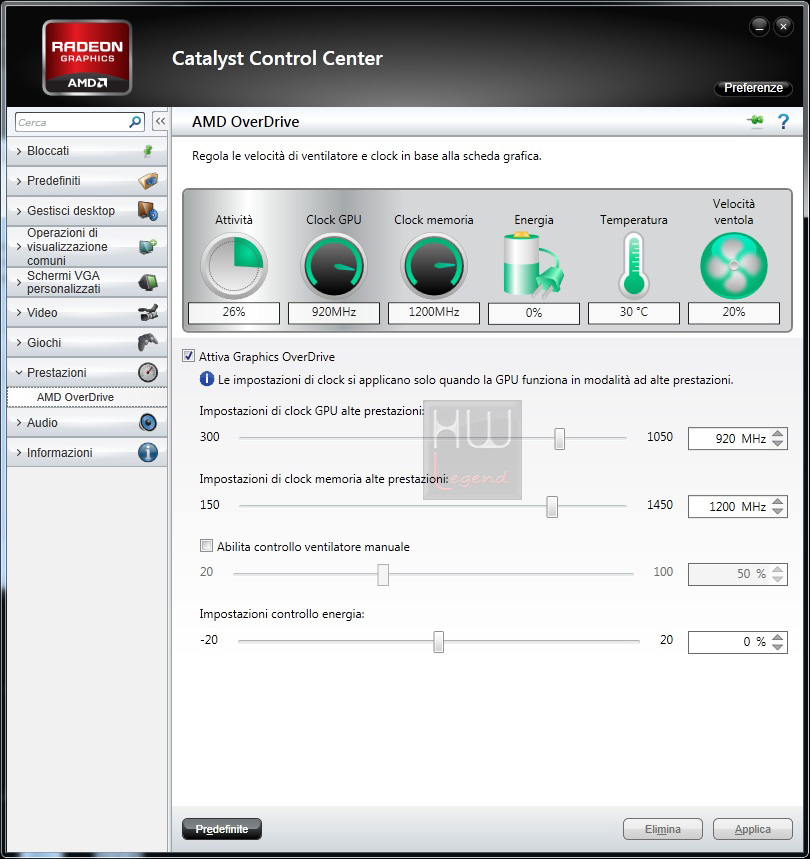810x859 pixels.
Task: Click the Elimina button
Action: tap(663, 829)
